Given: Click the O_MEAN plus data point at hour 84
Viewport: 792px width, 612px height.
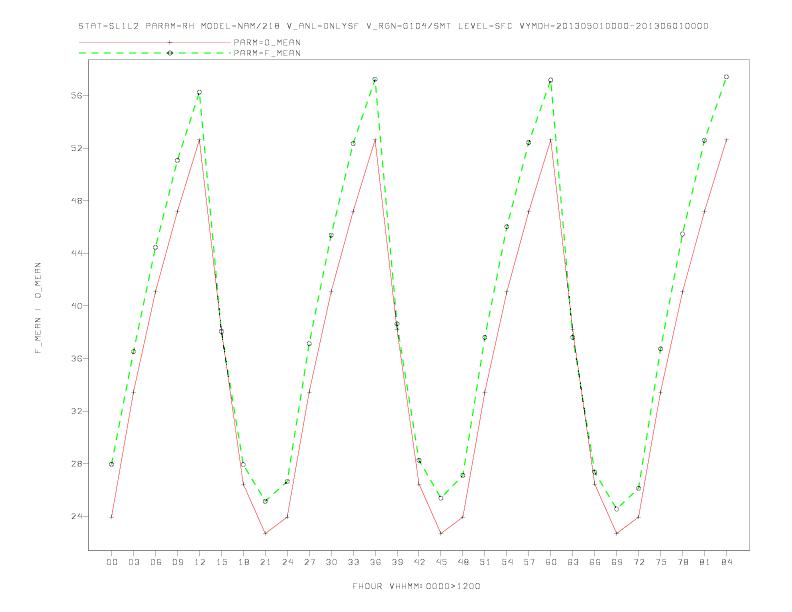Looking at the screenshot, I should tap(726, 139).
